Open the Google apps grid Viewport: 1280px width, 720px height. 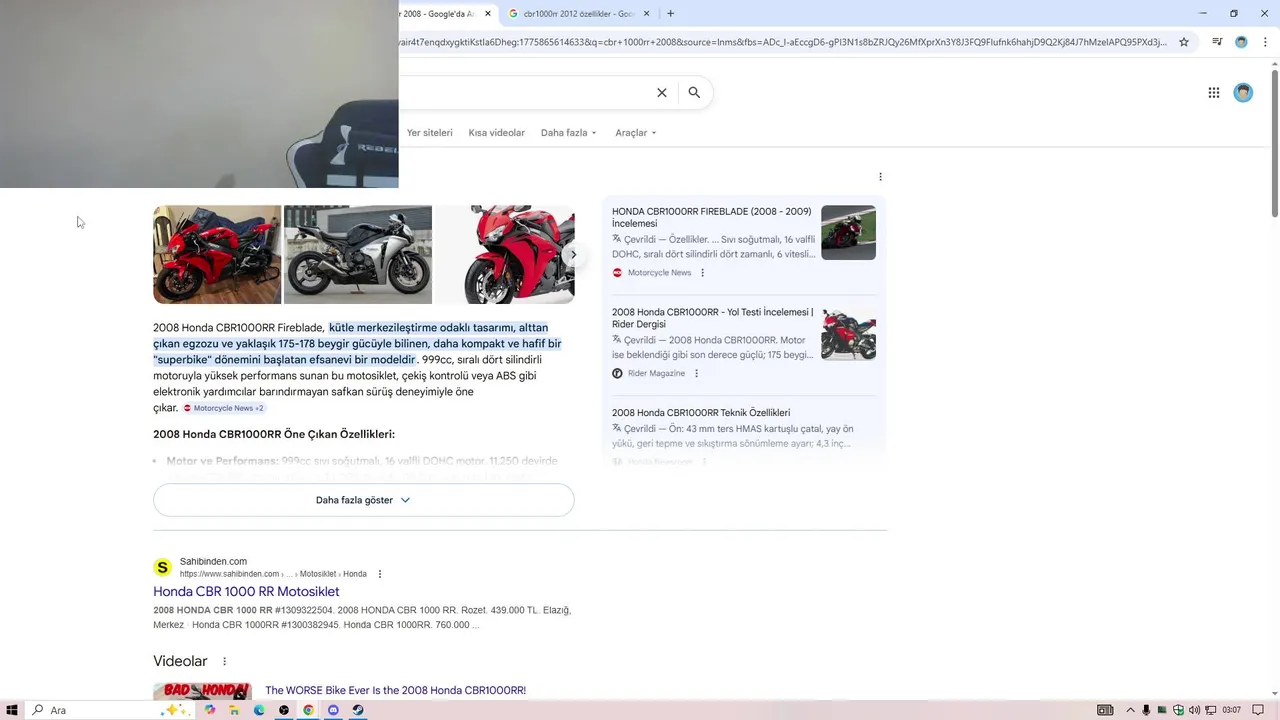[x=1213, y=93]
